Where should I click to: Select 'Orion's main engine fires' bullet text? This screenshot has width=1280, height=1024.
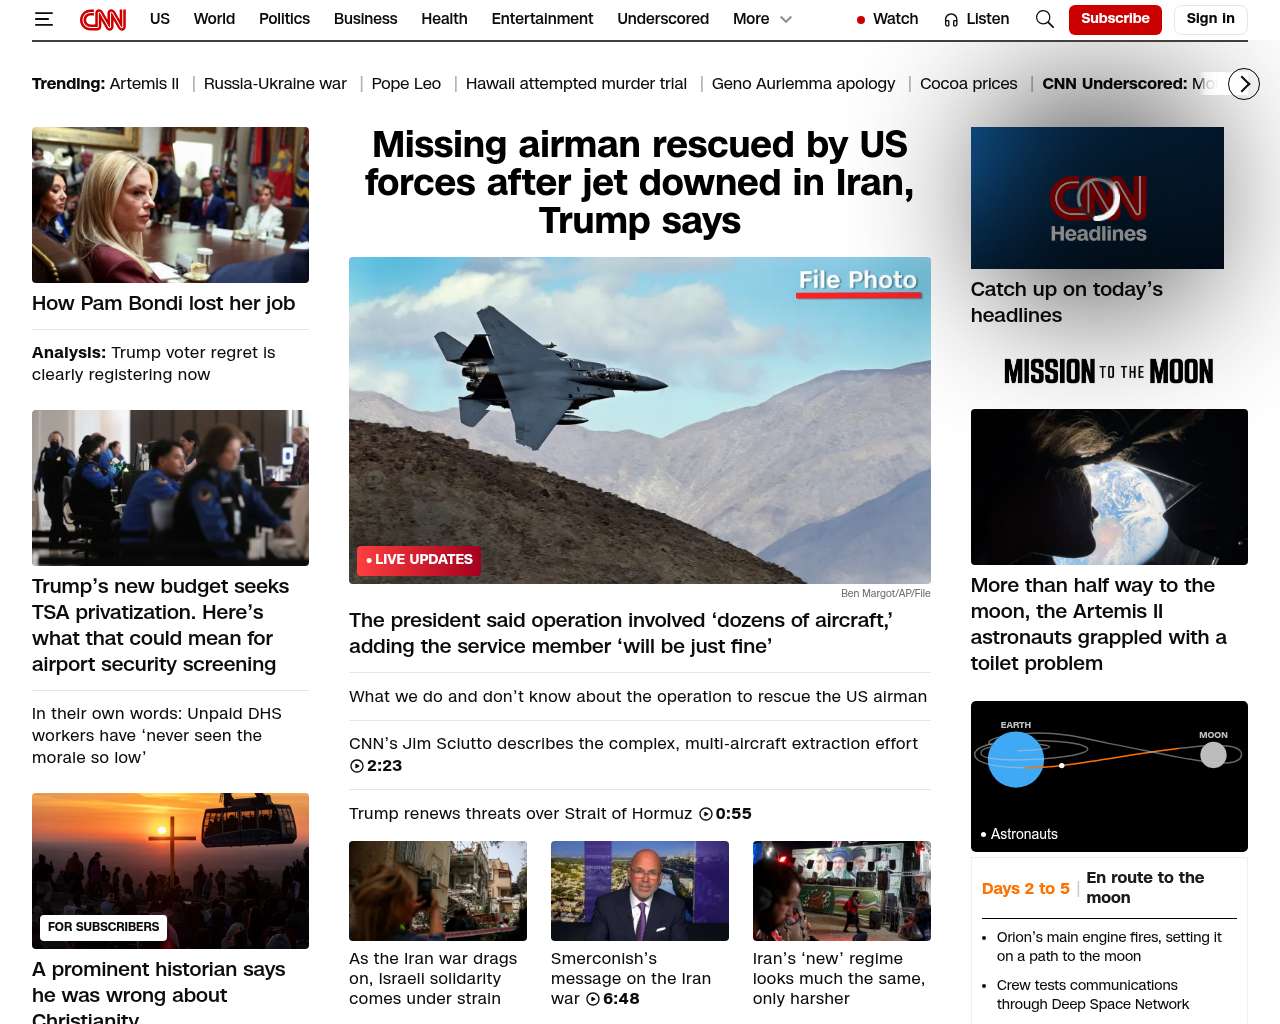(x=1109, y=947)
